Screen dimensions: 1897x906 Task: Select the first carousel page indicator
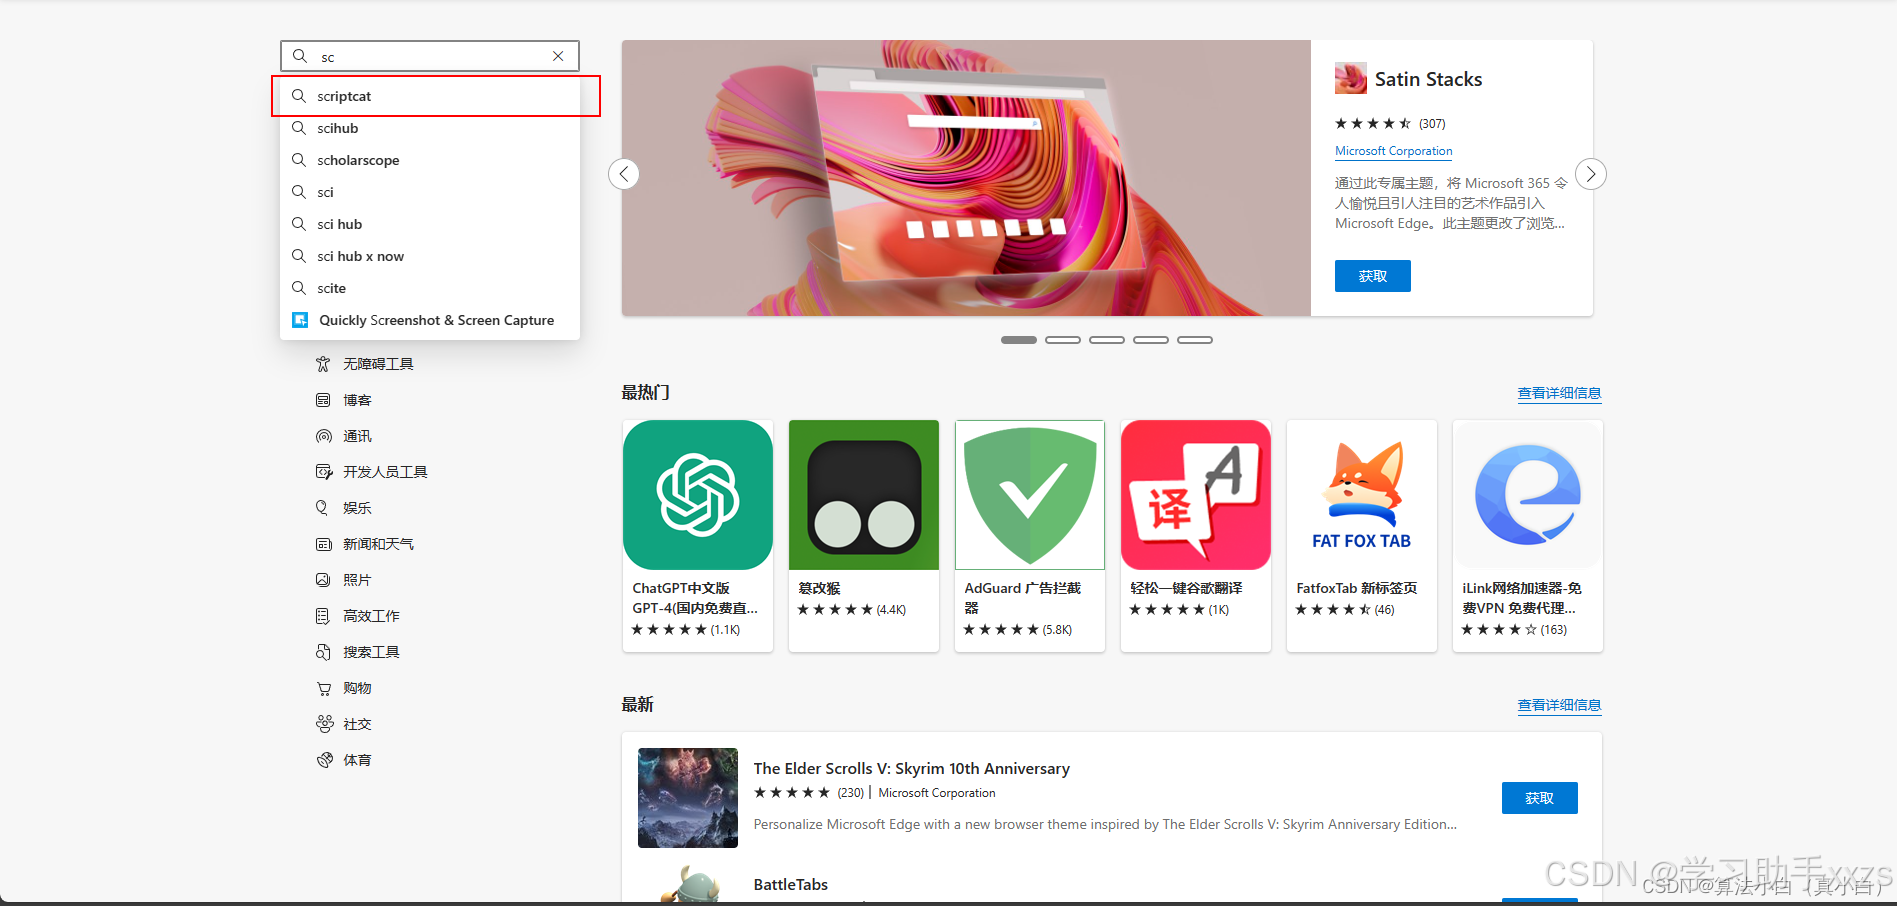click(x=1019, y=340)
